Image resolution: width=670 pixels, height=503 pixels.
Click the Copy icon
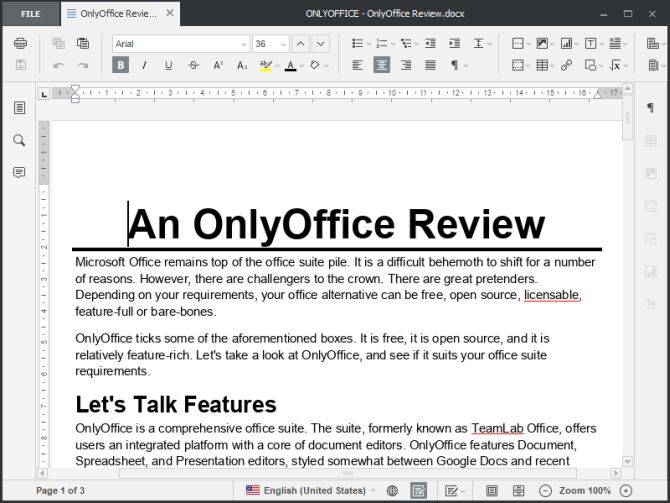point(59,44)
